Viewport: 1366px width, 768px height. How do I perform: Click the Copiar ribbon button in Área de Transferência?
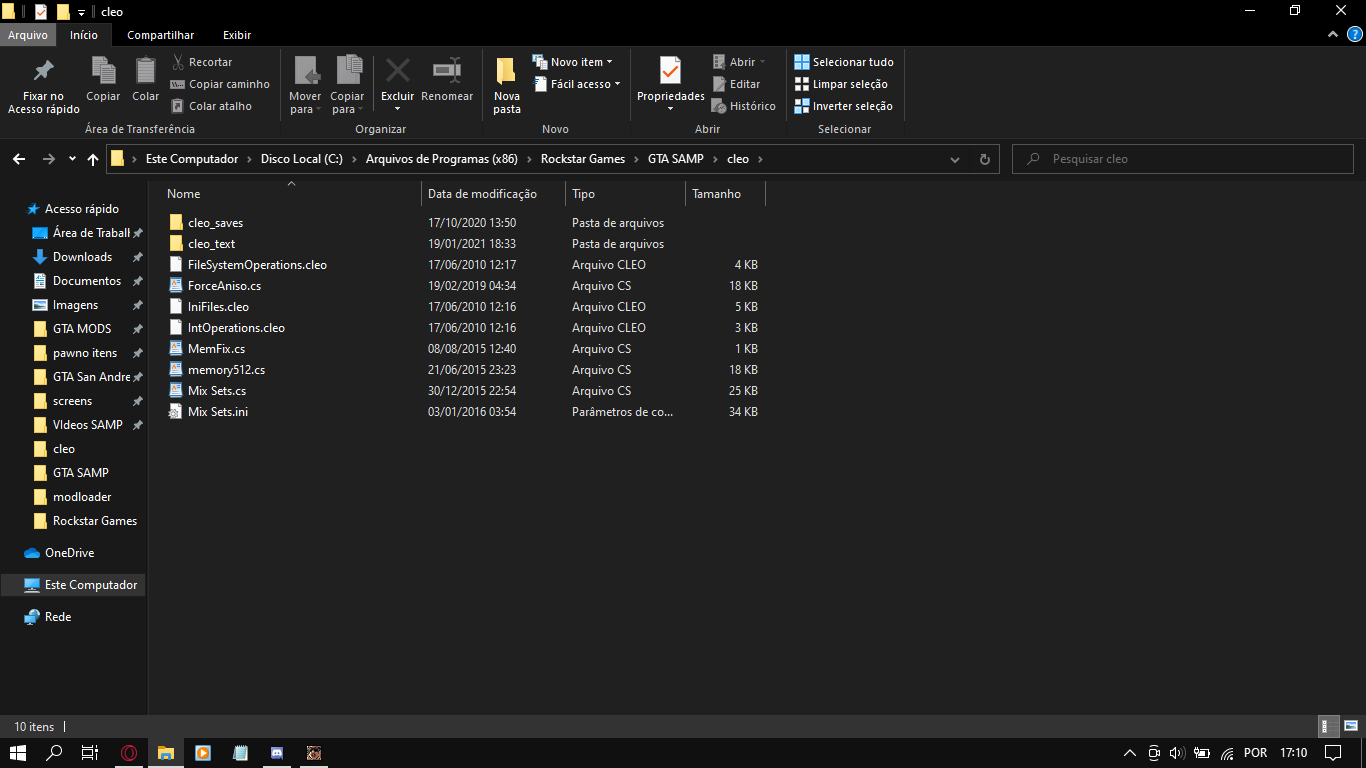(x=103, y=80)
